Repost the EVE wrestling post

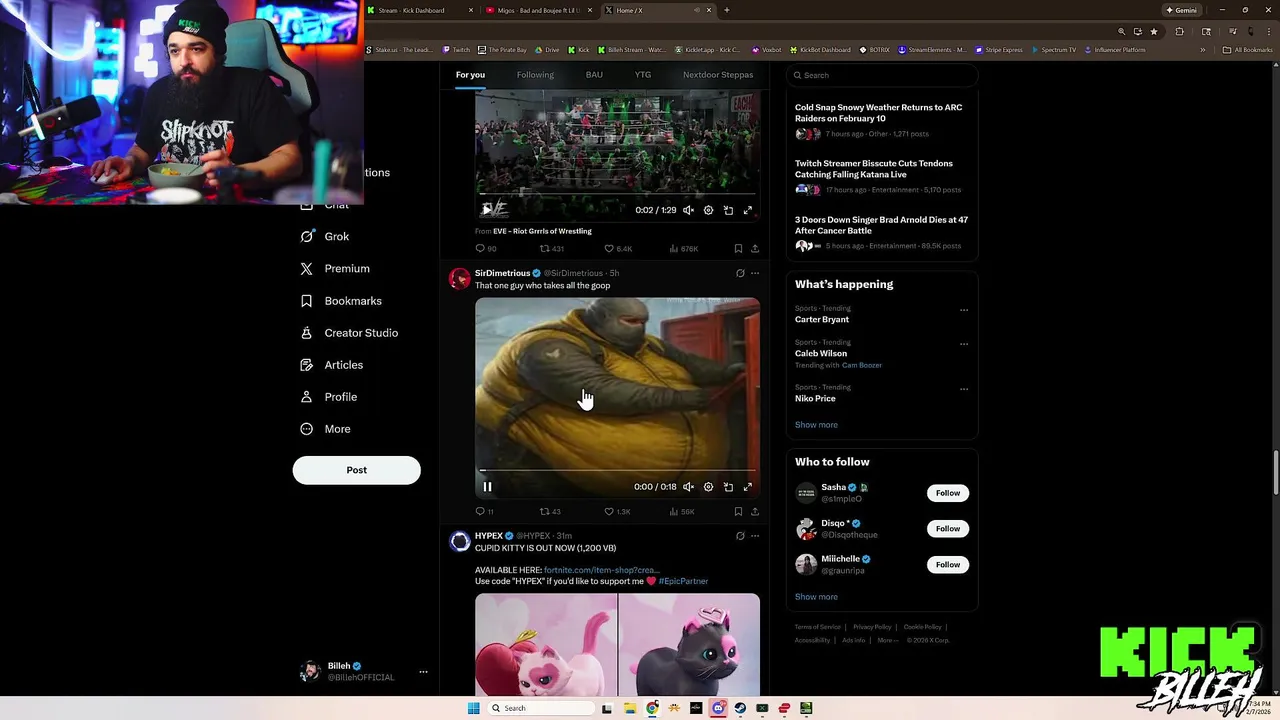pyautogui.click(x=552, y=249)
